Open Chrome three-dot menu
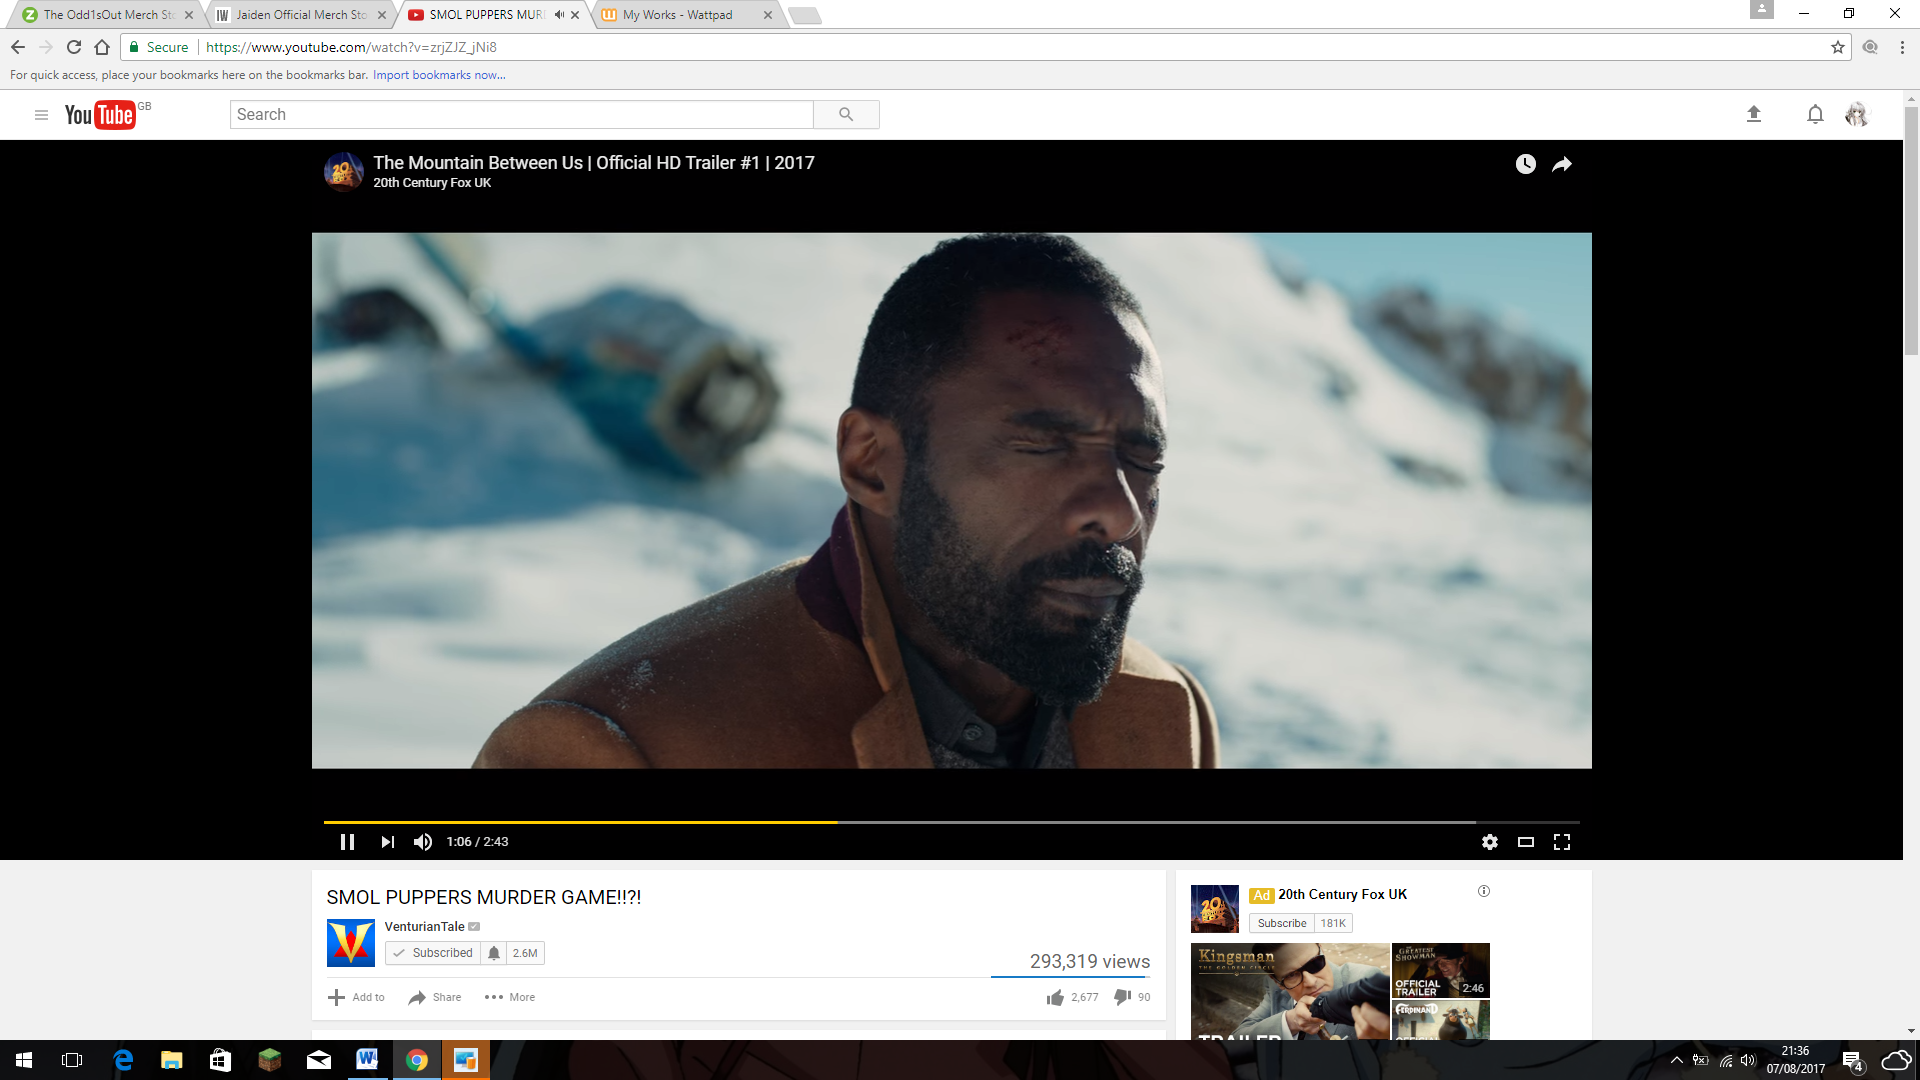The width and height of the screenshot is (1920, 1080). (1902, 47)
